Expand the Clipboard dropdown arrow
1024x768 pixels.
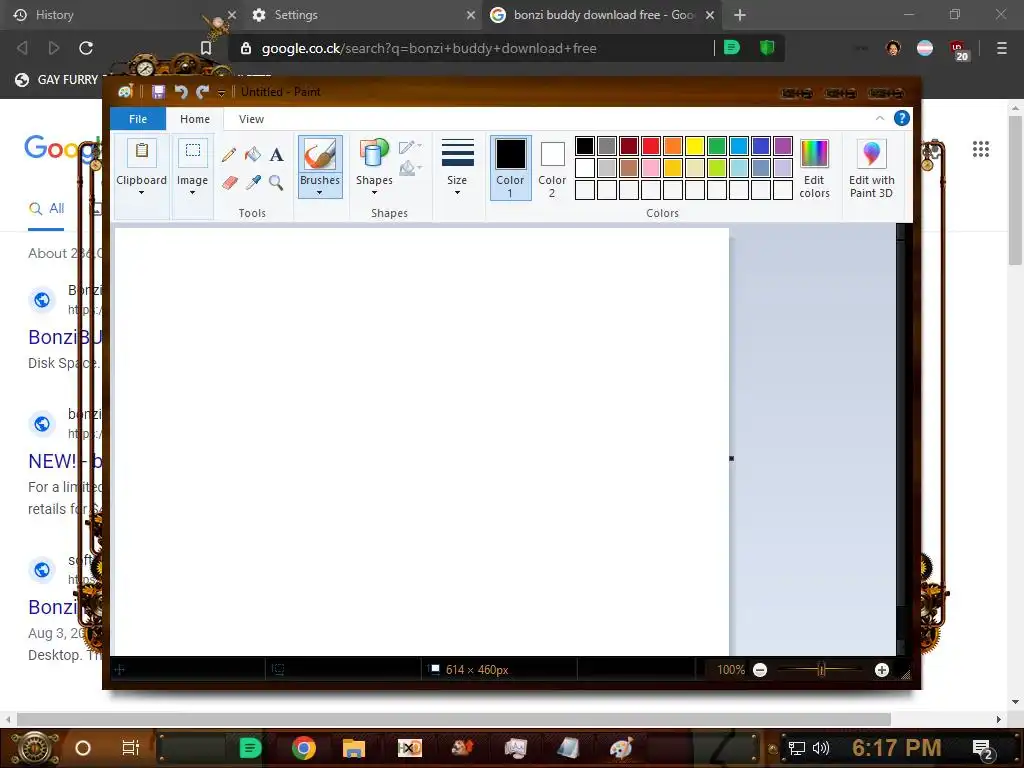point(141,193)
